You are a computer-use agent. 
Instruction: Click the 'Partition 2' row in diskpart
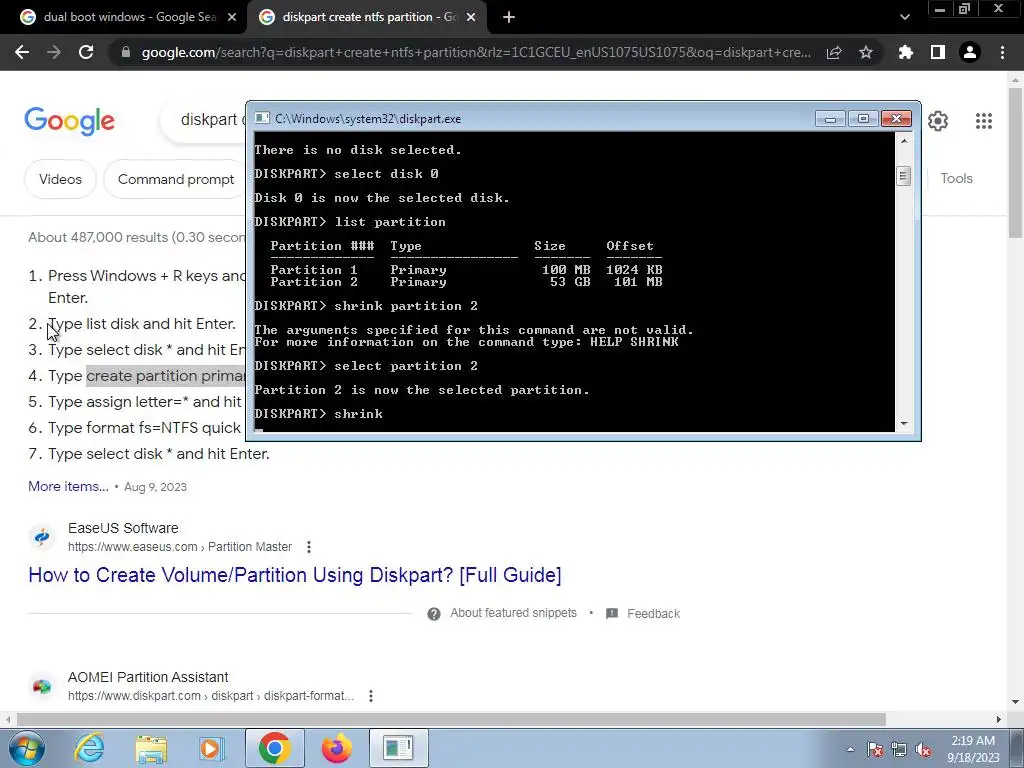click(x=466, y=282)
